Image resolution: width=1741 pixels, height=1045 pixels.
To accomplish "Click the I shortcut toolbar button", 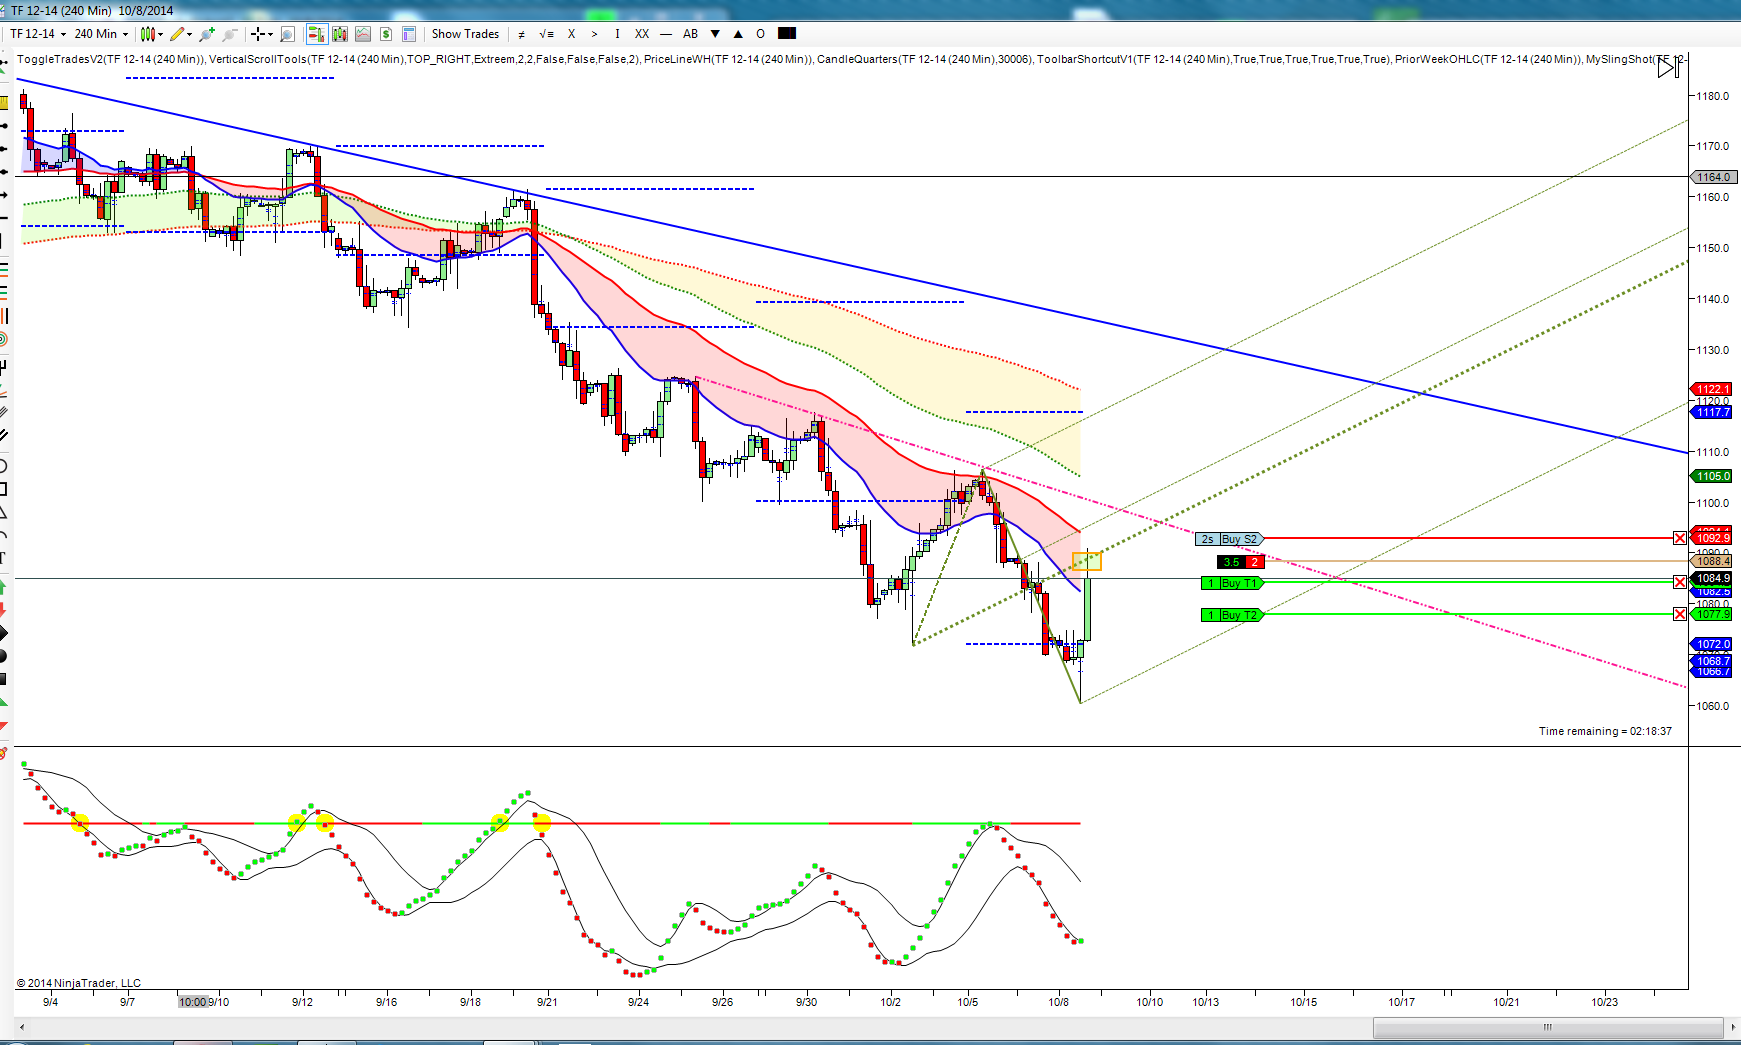I will point(617,34).
